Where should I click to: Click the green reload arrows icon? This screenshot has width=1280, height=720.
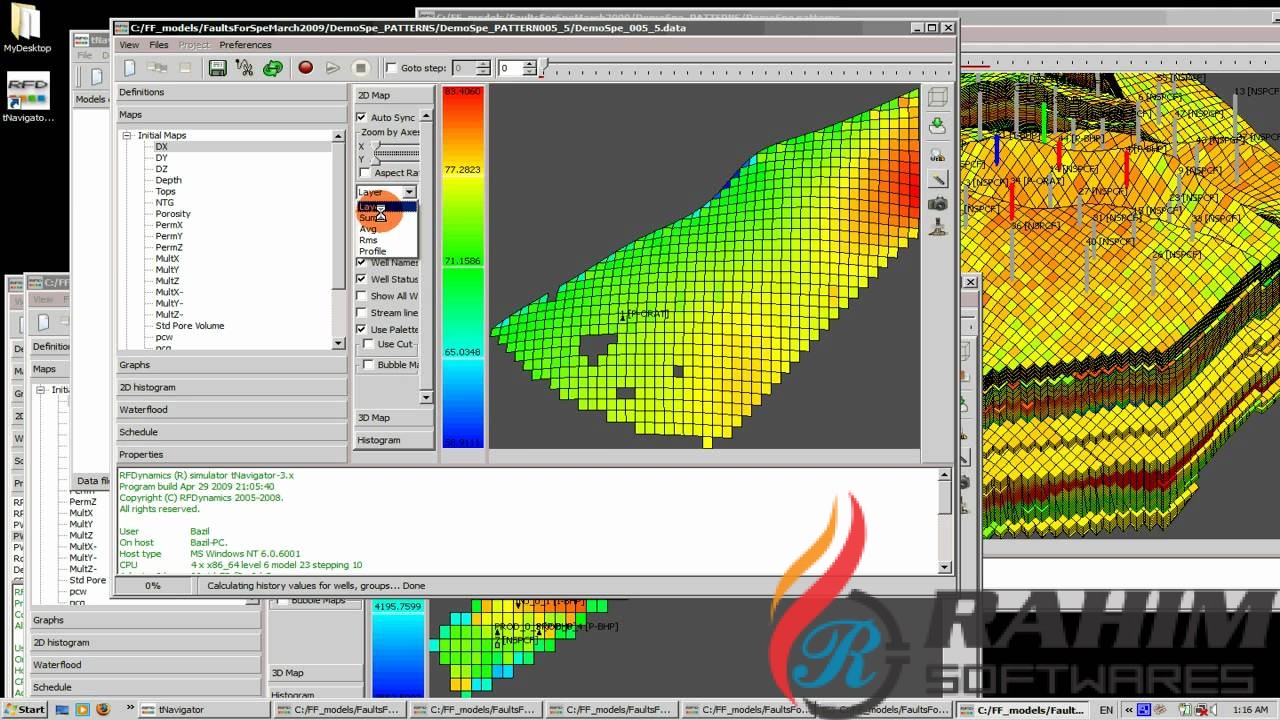272,68
